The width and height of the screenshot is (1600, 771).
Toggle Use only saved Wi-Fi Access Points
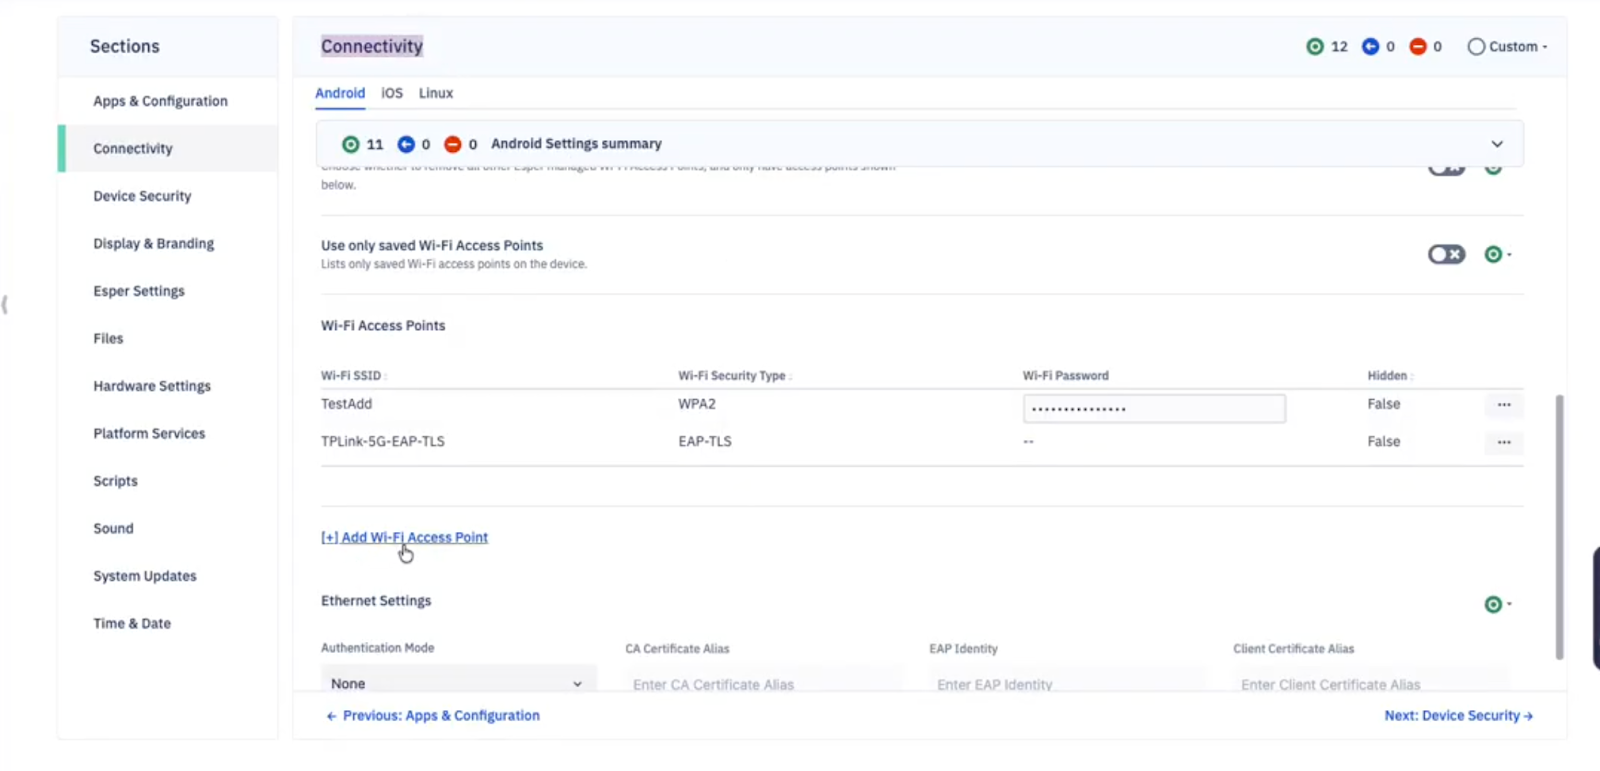pyautogui.click(x=1446, y=255)
